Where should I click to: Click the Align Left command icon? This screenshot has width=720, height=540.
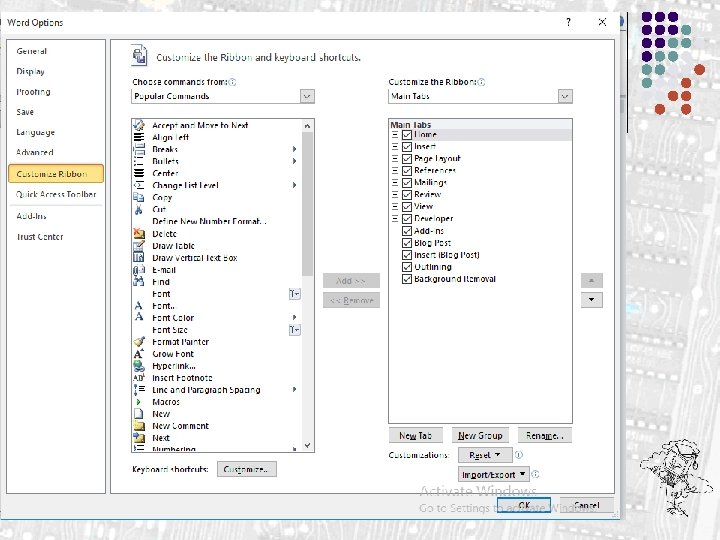pos(139,137)
